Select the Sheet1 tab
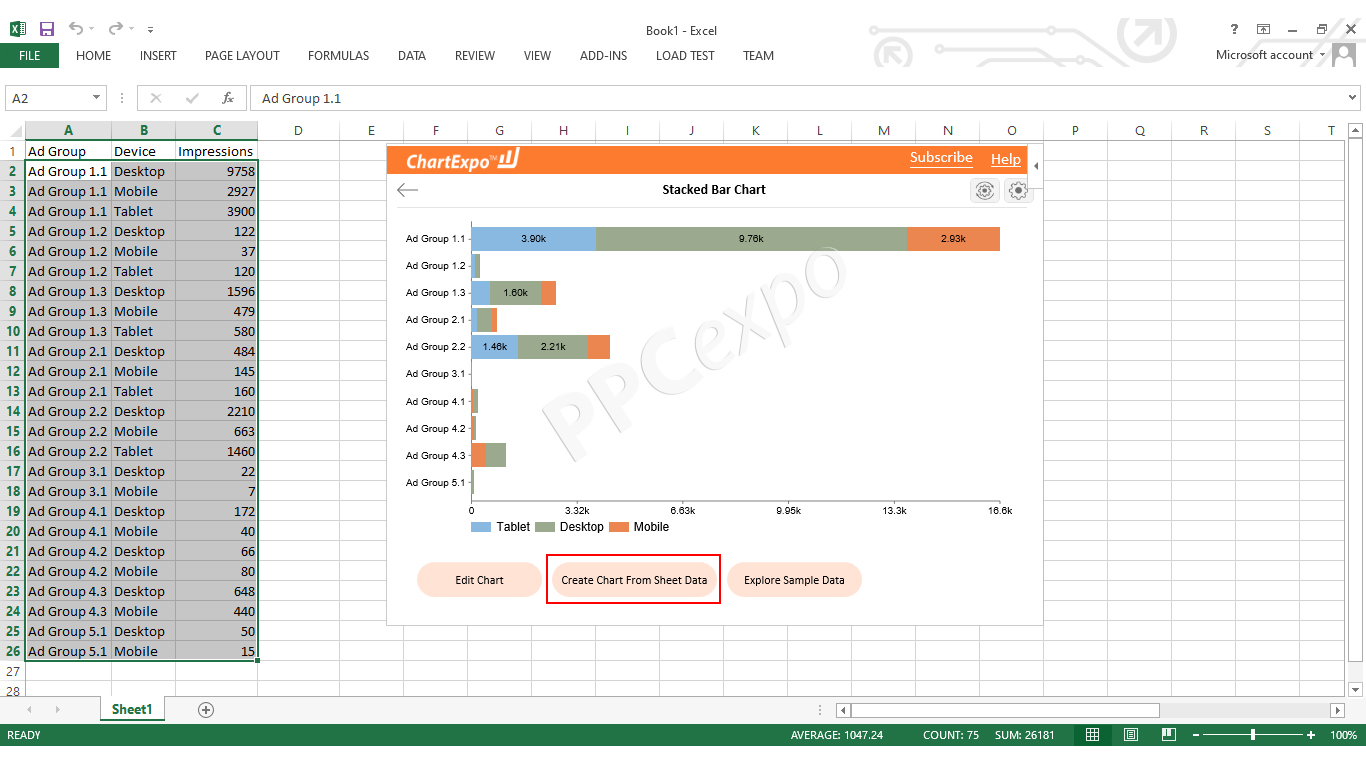Viewport: 1366px width, 764px height. pyautogui.click(x=131, y=709)
